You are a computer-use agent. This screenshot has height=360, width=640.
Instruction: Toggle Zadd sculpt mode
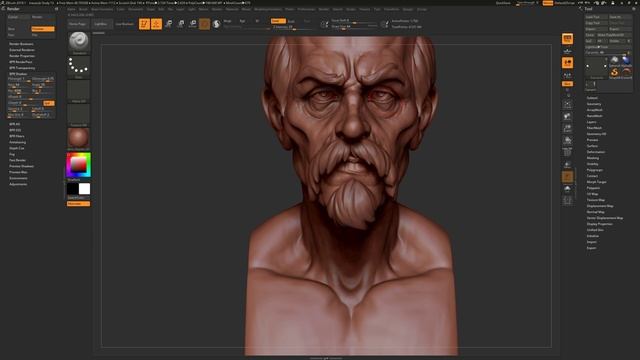pos(278,21)
